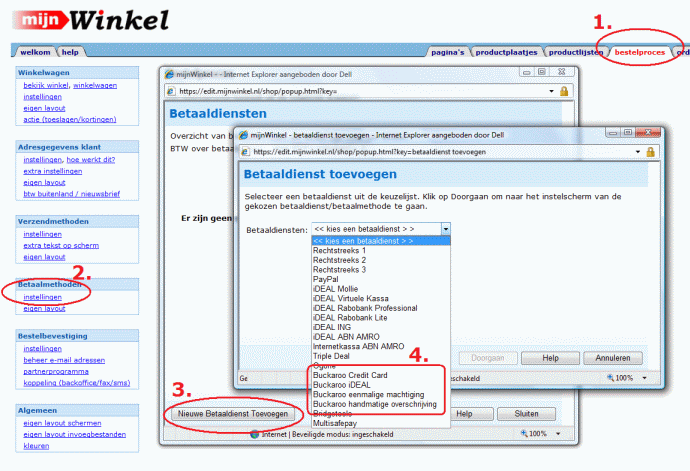This screenshot has height=471, width=690.
Task: Open btw buitenland / nieuwsbrief link
Action: coord(72,194)
